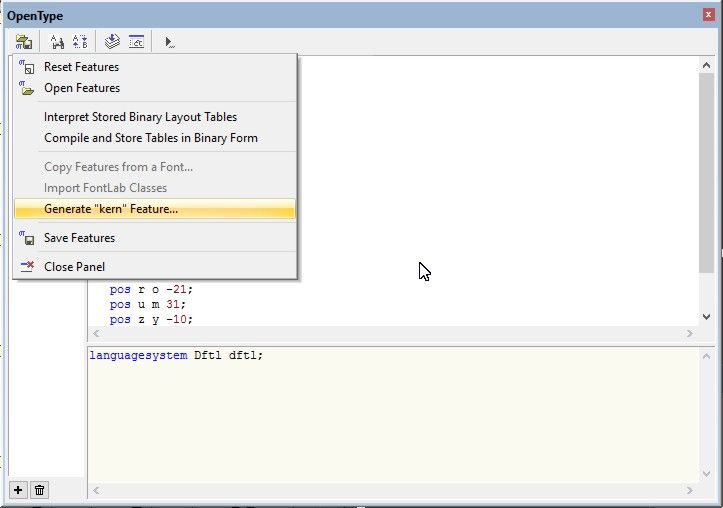The width and height of the screenshot is (723, 508).
Task: Close the OpenType panel with X
Action: point(708,15)
